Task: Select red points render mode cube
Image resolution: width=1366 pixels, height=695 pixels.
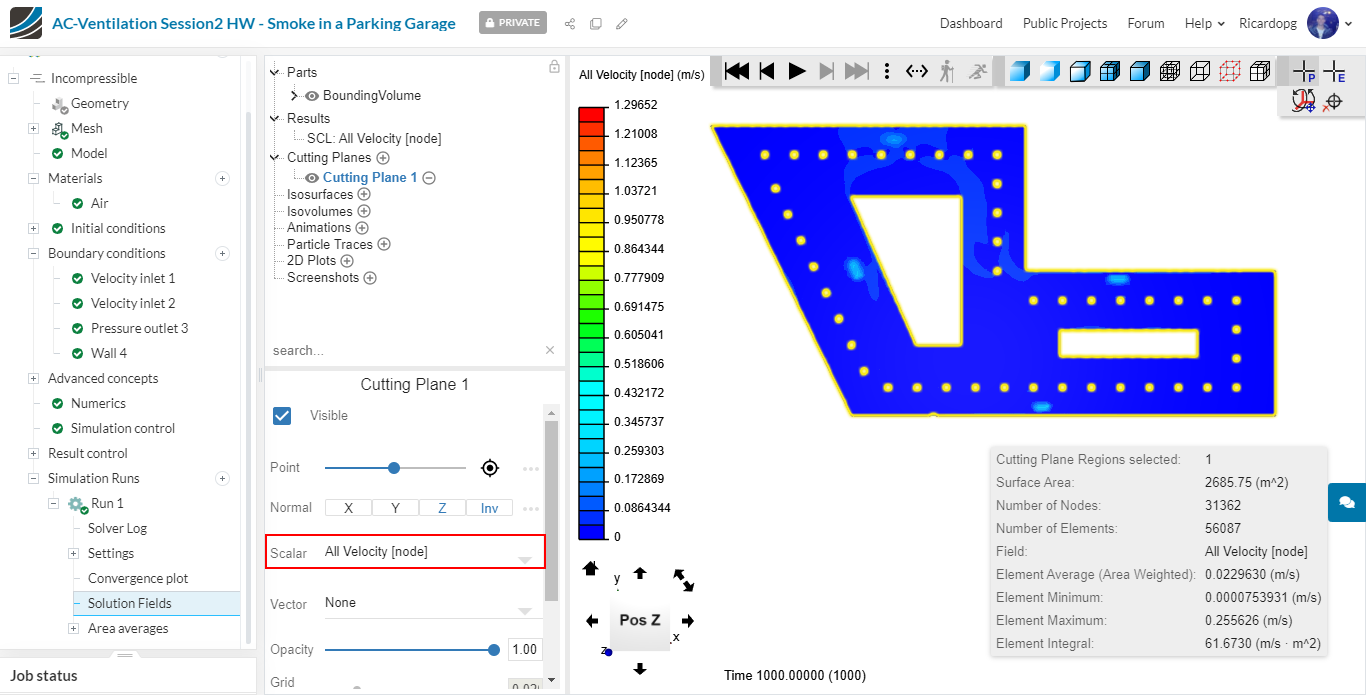Action: point(1230,71)
